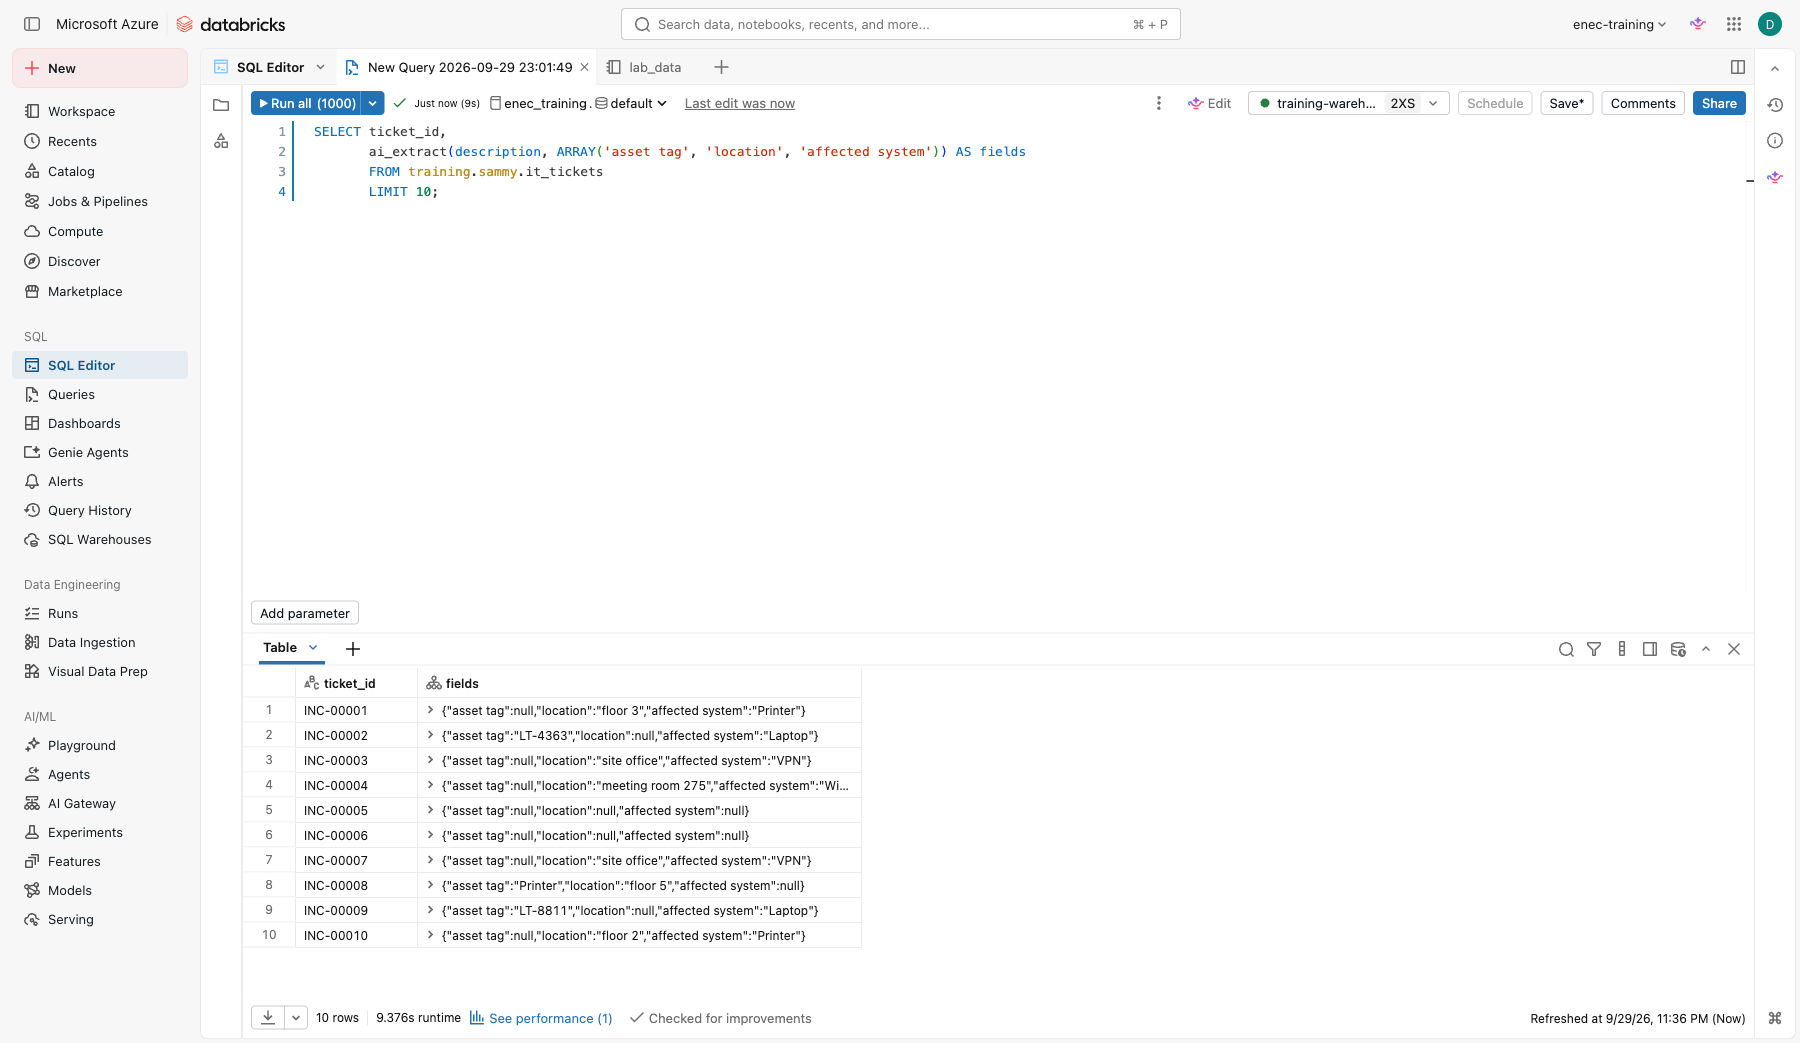Screen dimensions: 1800x1043
Task: Click the Share button
Action: tap(1719, 103)
